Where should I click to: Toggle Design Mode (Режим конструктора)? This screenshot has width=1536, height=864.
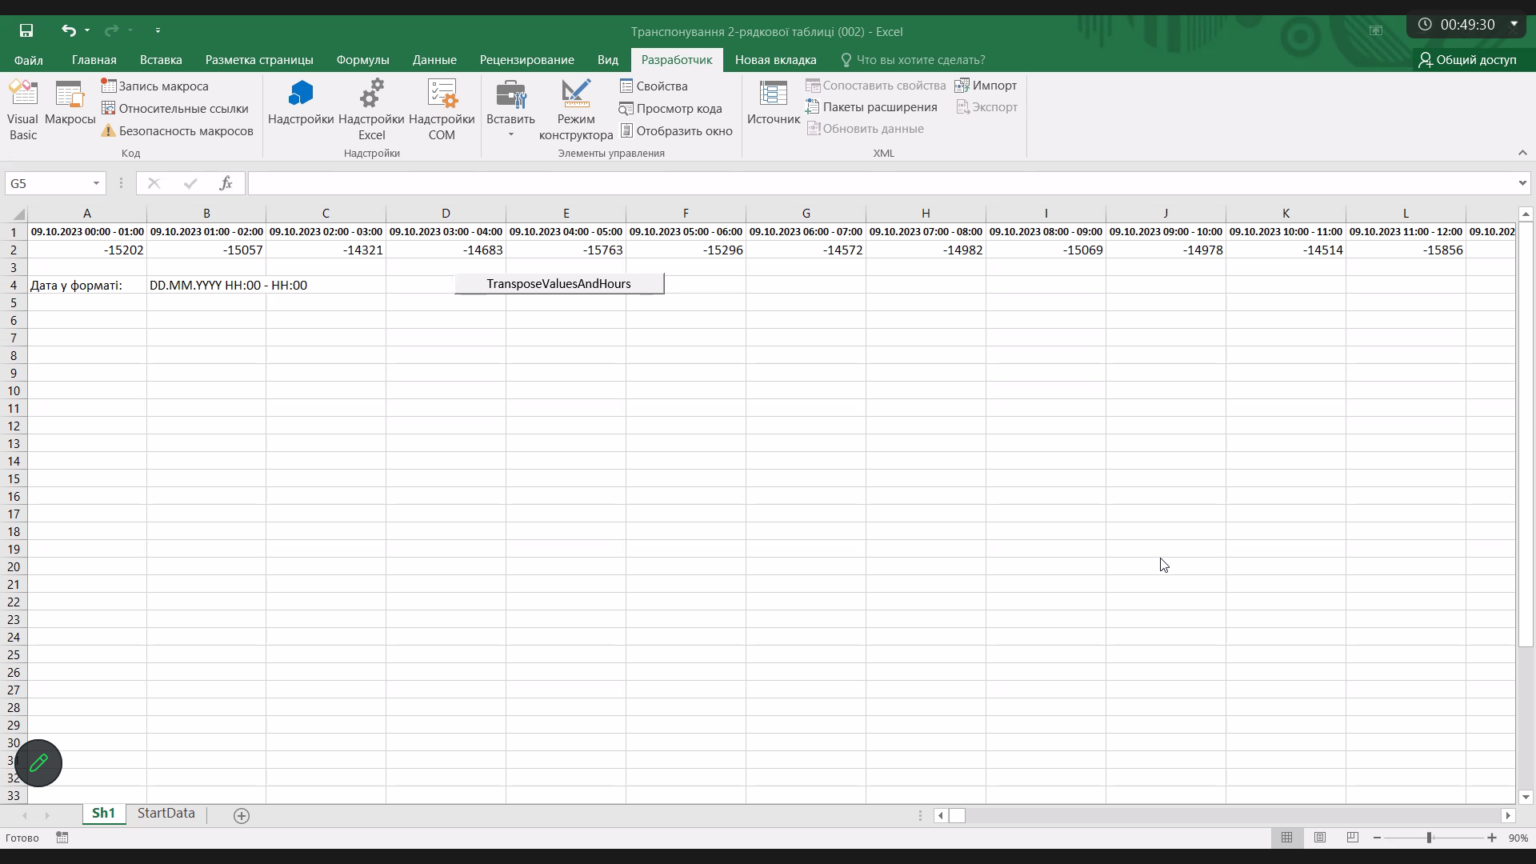575,110
